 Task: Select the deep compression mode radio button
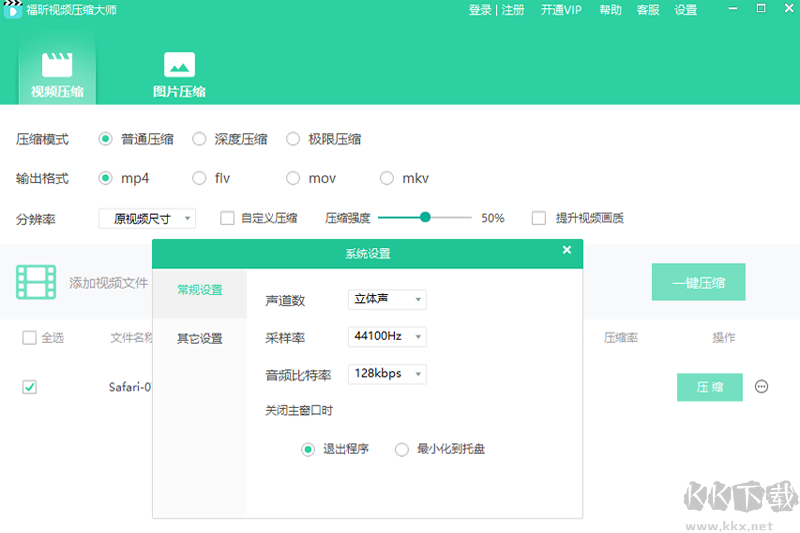pyautogui.click(x=199, y=139)
